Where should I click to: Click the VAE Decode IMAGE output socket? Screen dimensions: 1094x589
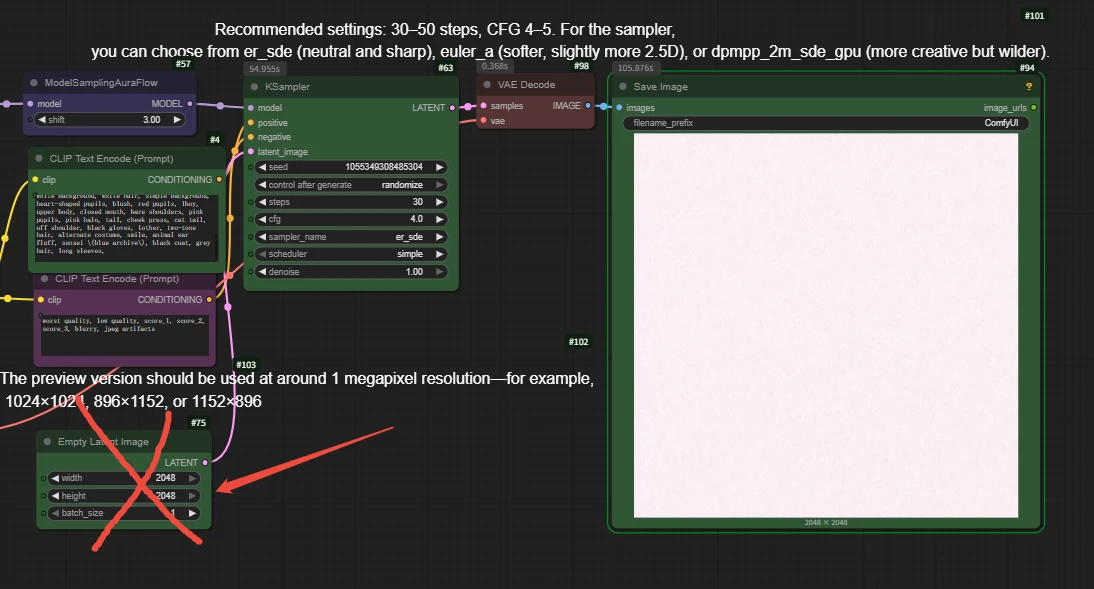(588, 105)
